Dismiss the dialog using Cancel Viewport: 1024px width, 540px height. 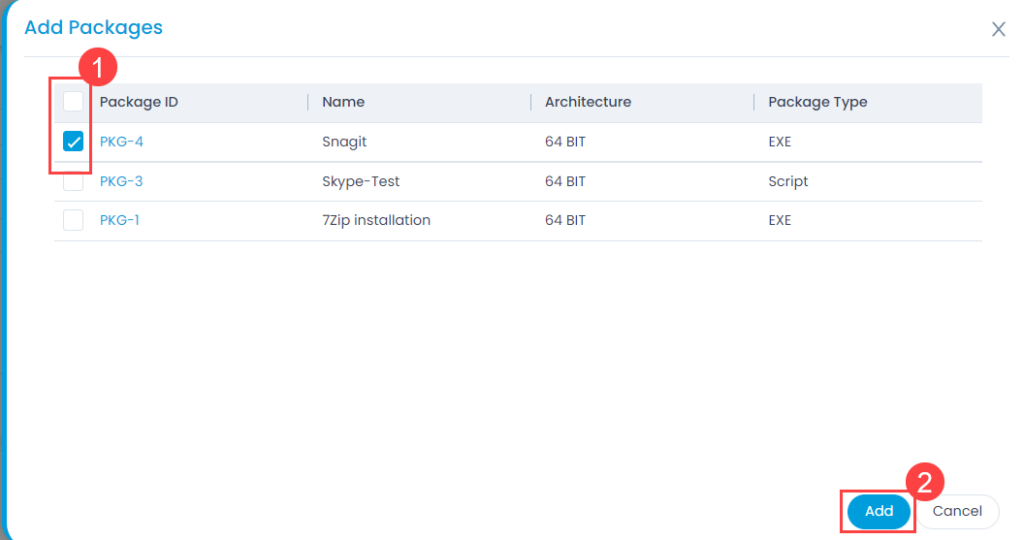tap(957, 511)
